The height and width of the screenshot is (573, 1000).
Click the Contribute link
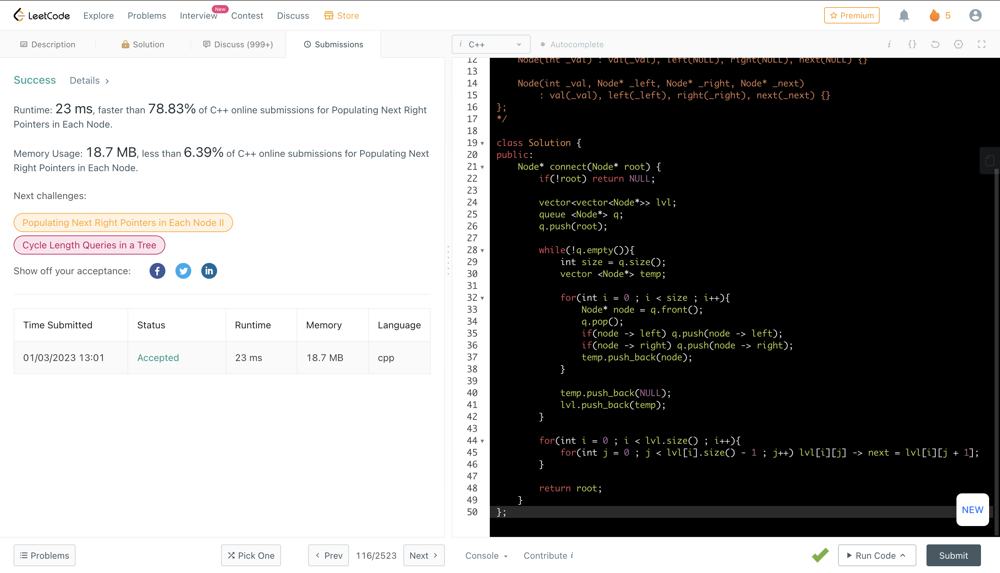[545, 555]
